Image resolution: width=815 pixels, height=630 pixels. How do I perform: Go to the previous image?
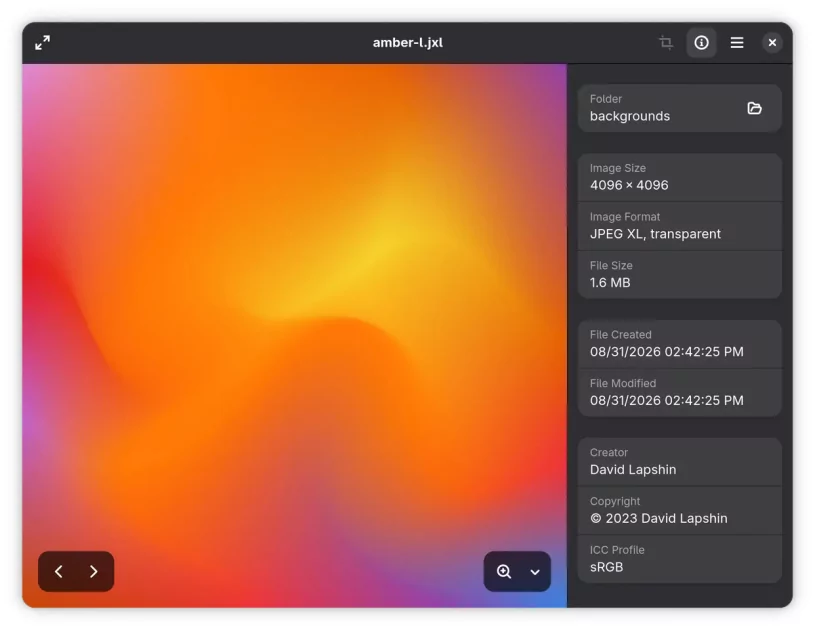pyautogui.click(x=59, y=571)
